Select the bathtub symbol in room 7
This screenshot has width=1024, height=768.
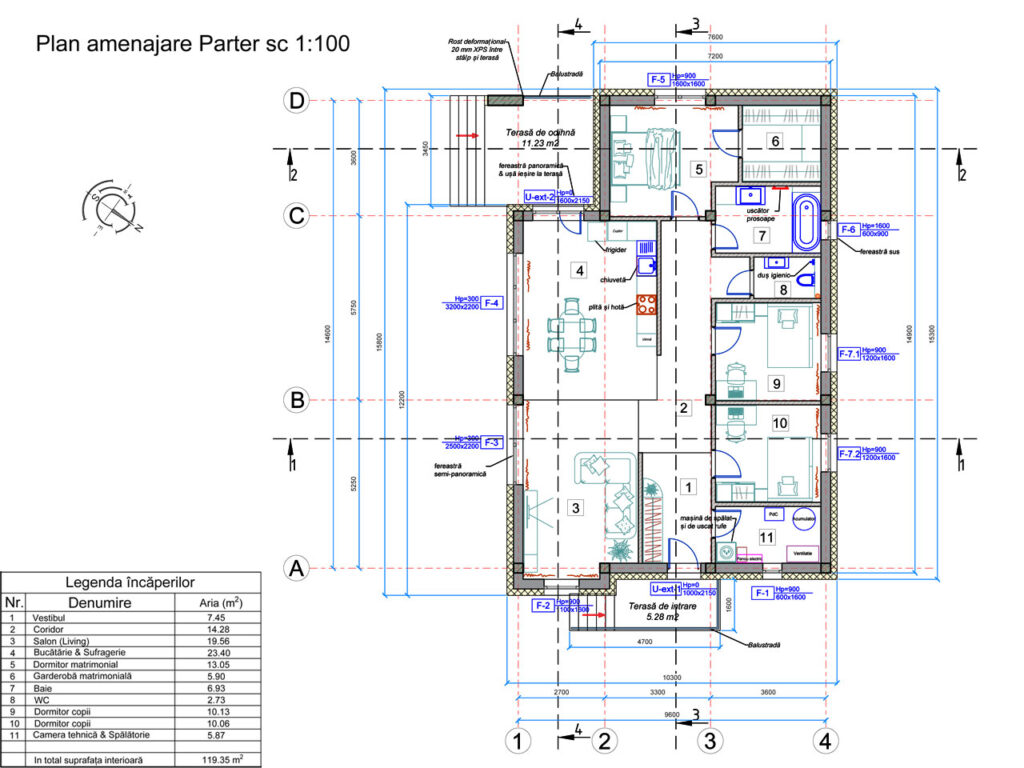point(807,222)
